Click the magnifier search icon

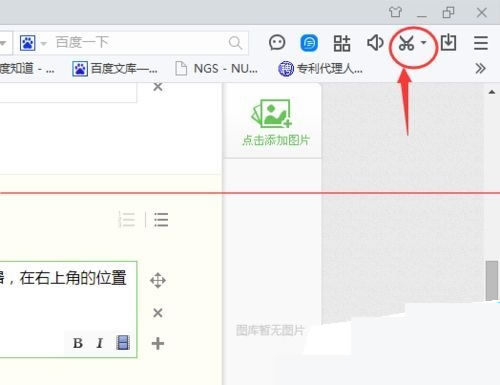[x=235, y=43]
